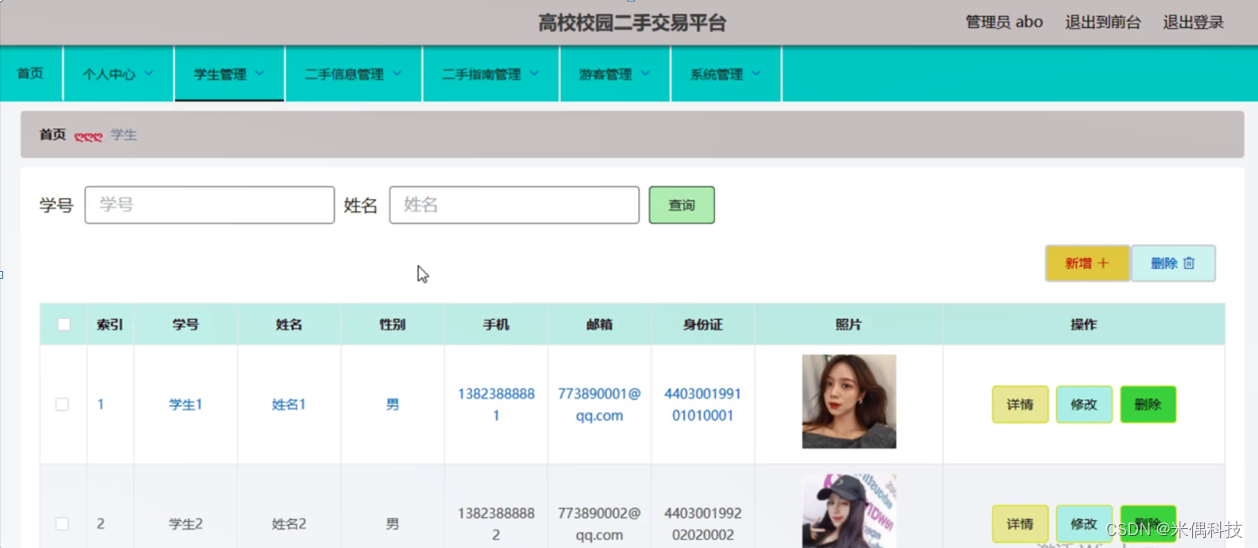Click the 身份证 column header
Image resolution: width=1258 pixels, height=548 pixels.
pos(703,324)
